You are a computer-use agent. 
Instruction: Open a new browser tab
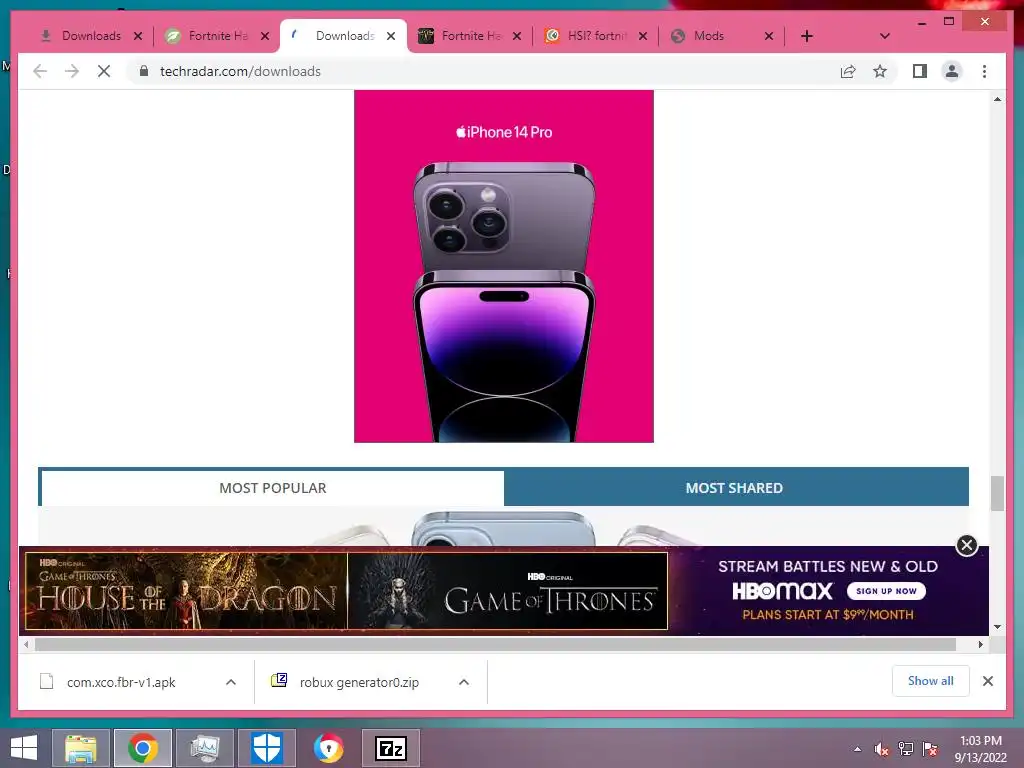(807, 36)
